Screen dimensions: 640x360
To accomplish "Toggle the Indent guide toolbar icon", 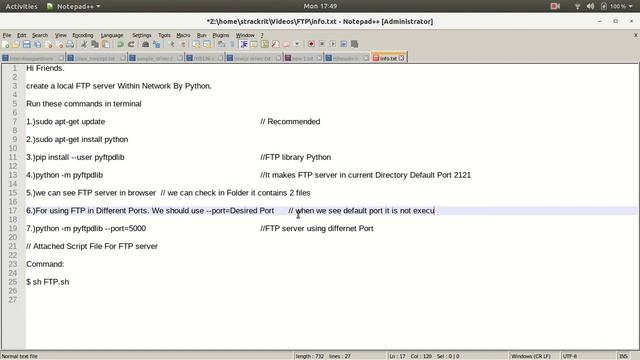I will click(x=244, y=44).
